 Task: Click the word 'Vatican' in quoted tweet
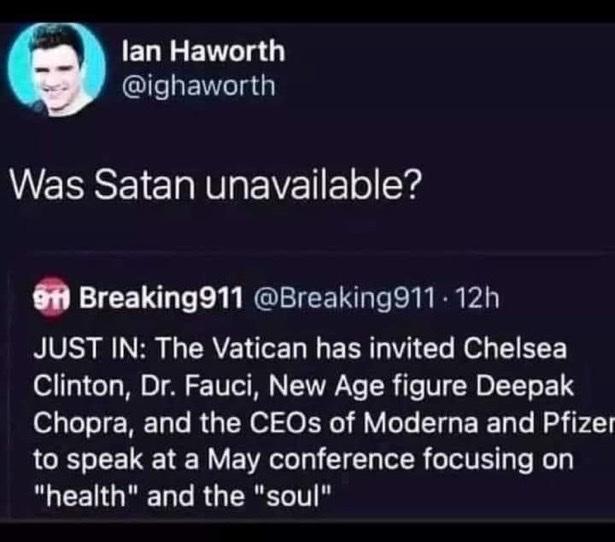pyautogui.click(x=261, y=349)
